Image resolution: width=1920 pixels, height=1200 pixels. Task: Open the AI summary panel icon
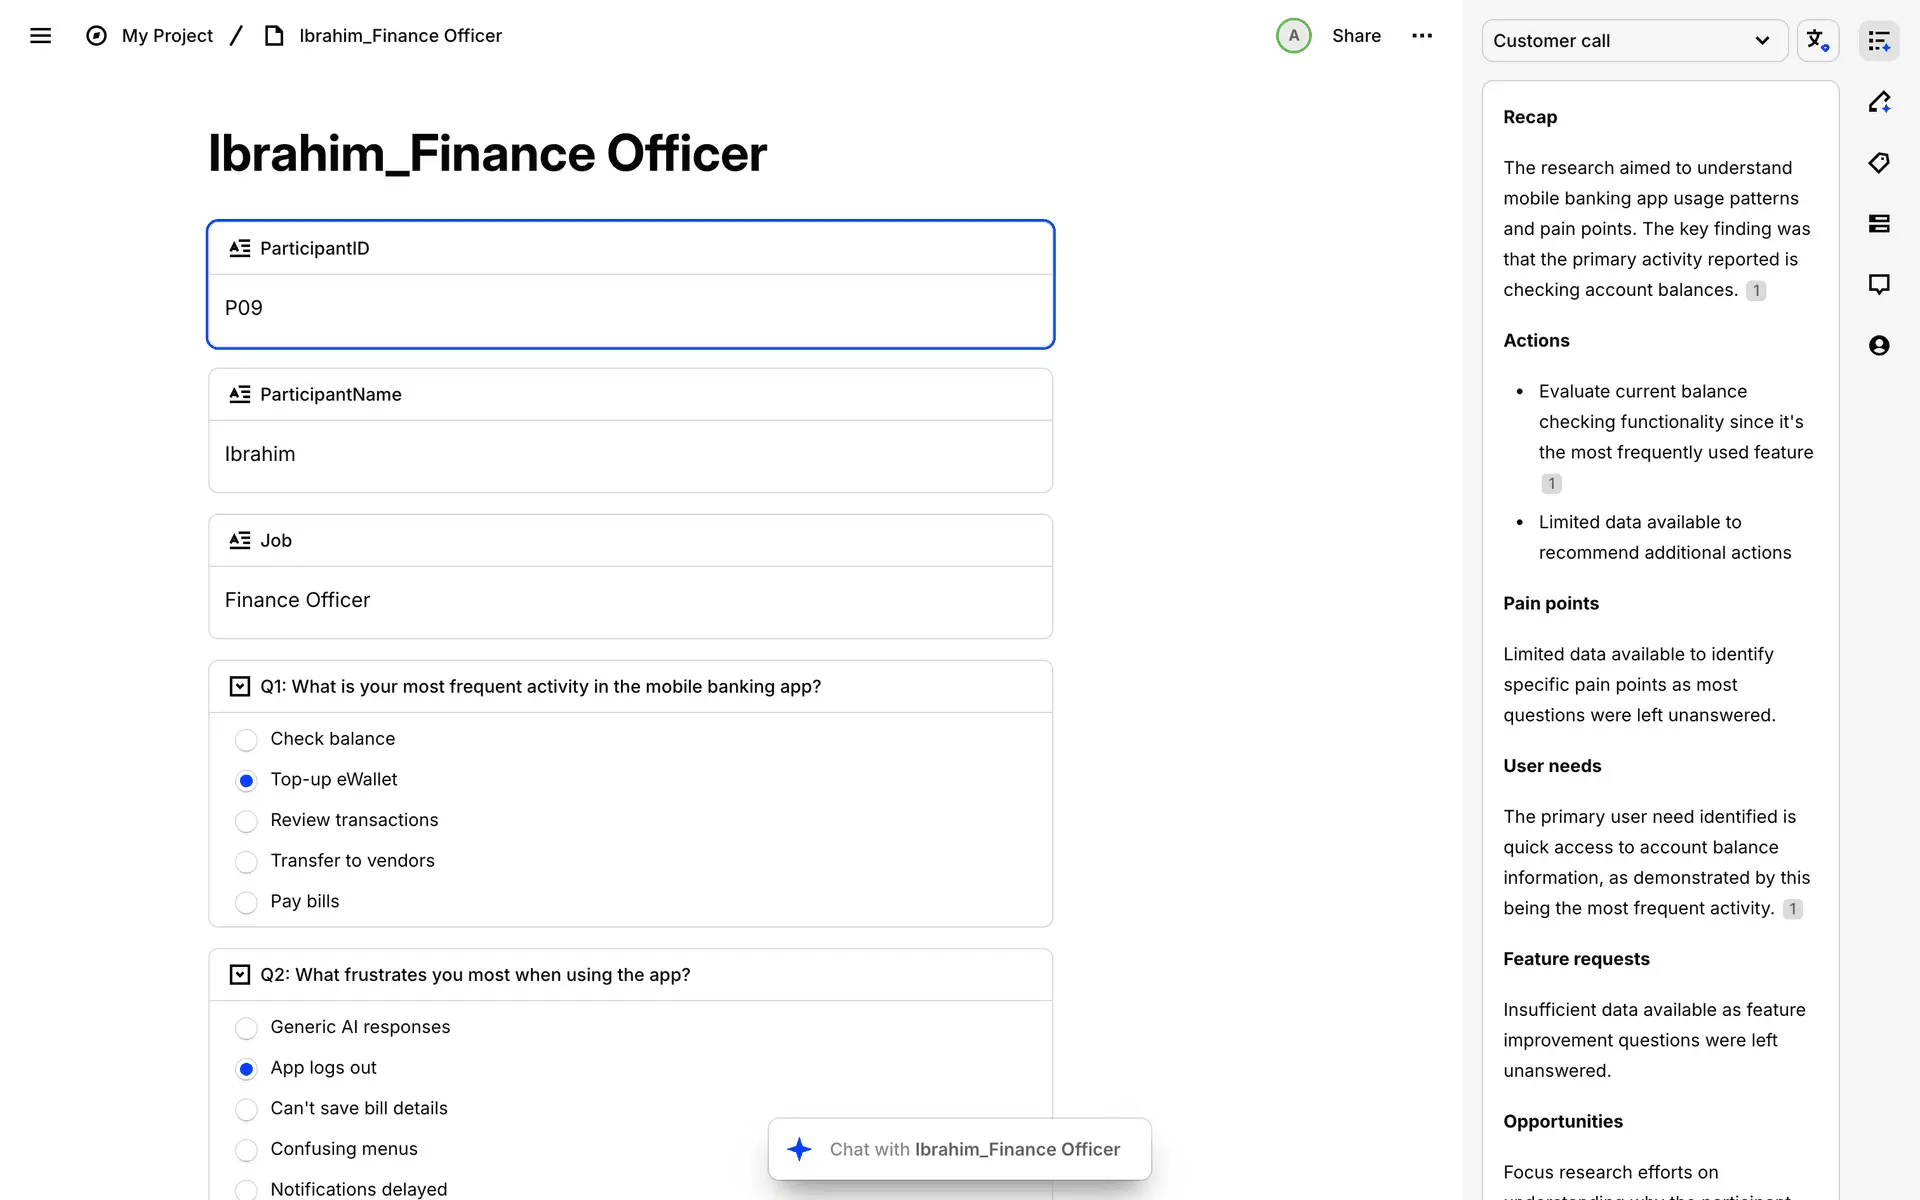[x=1879, y=41]
